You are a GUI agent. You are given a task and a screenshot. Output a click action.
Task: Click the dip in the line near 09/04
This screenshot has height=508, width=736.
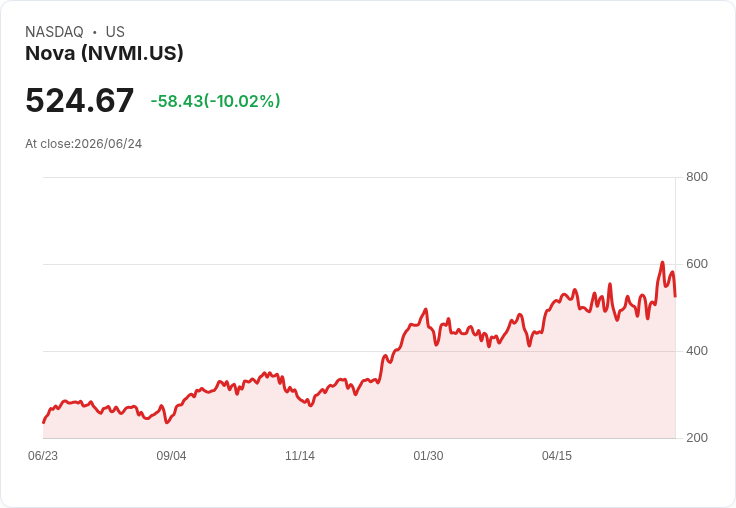[167, 423]
